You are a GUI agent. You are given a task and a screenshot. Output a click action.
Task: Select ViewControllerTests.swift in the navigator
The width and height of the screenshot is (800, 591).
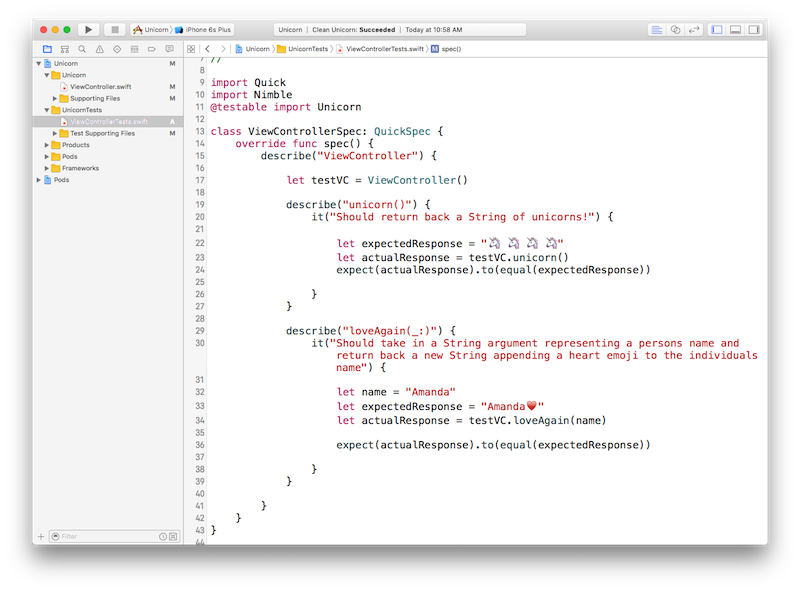pyautogui.click(x=109, y=121)
